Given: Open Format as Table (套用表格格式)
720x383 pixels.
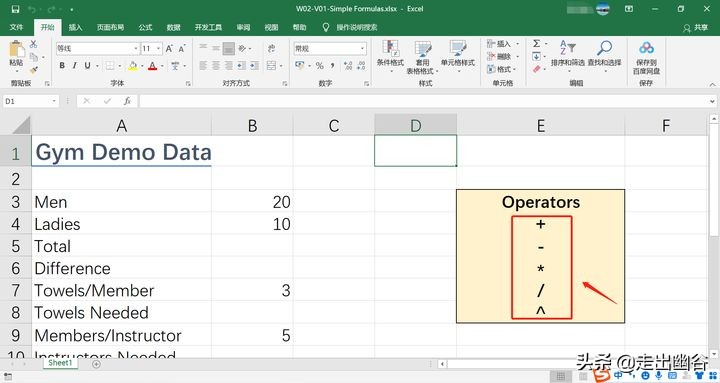Looking at the screenshot, I should pos(422,57).
